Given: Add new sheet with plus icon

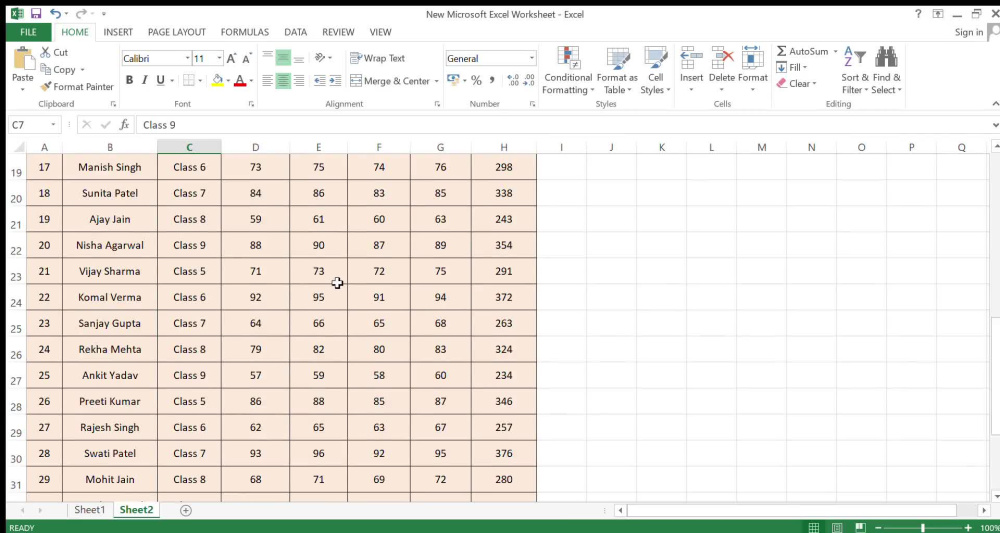Looking at the screenshot, I should tap(186, 510).
